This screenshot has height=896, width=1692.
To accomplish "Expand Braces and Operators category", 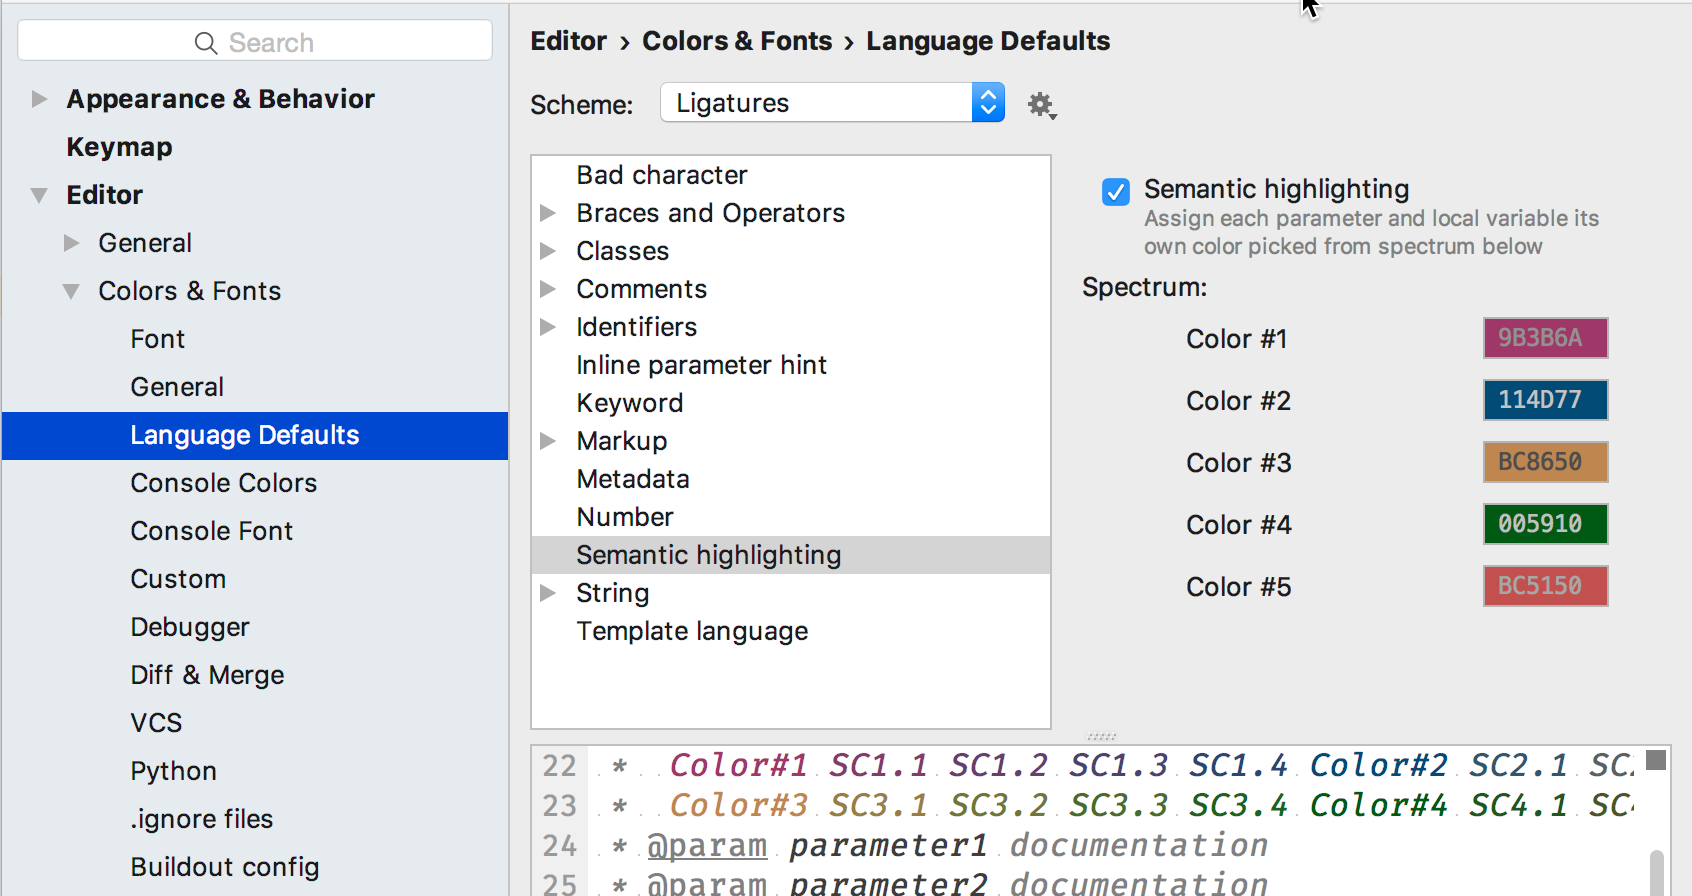I will click(x=548, y=213).
